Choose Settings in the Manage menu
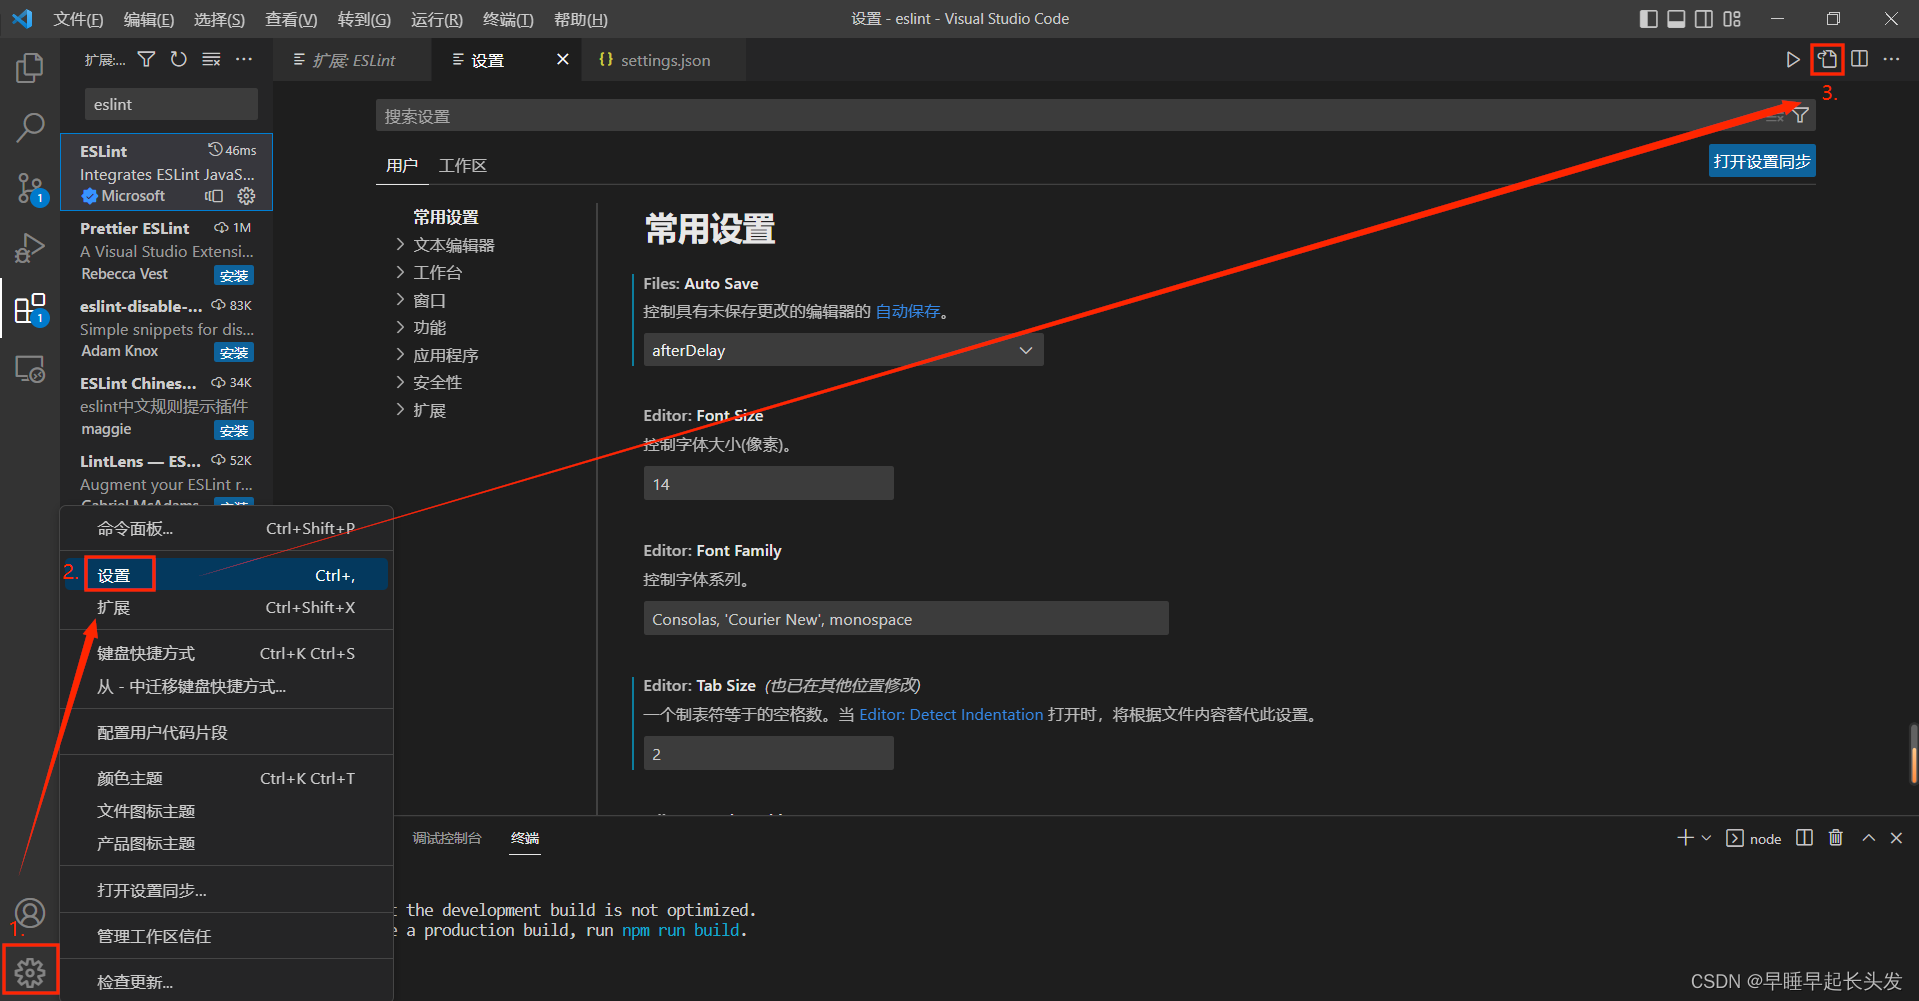1919x1001 pixels. coord(225,575)
